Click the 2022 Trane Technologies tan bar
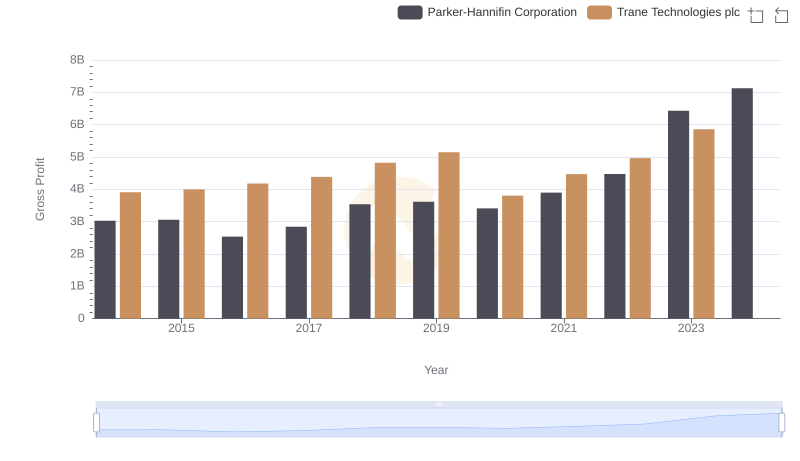 pos(640,239)
